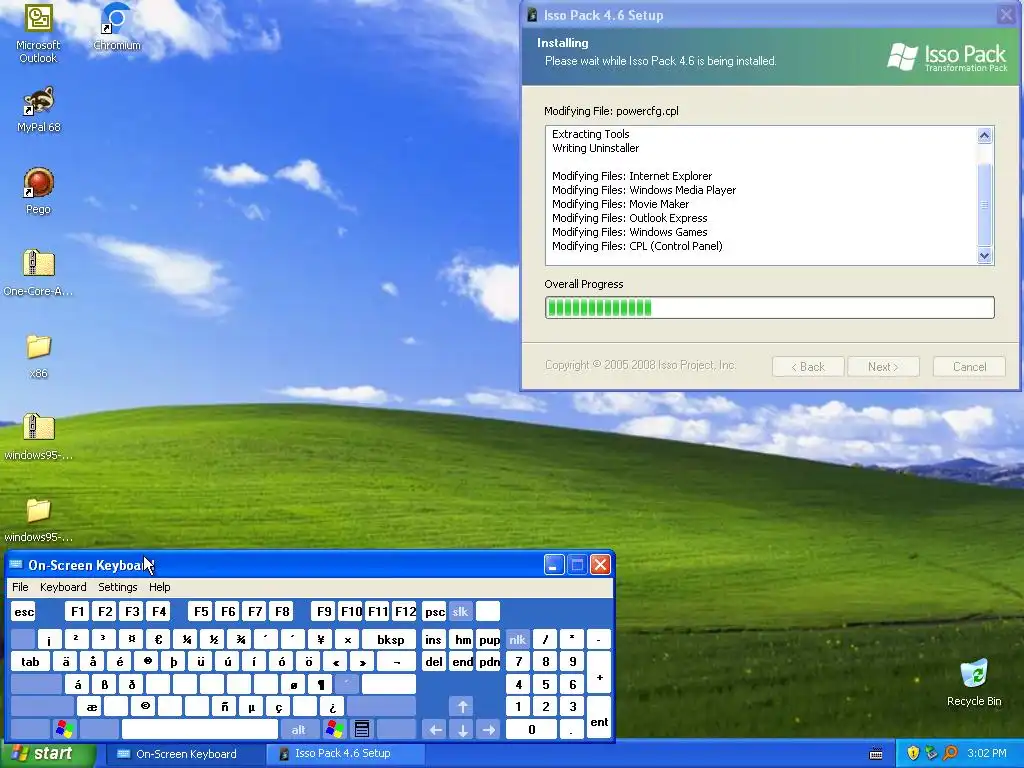Select 'Modifying Files: Outlook Express' log line
1024x768 pixels.
tap(629, 218)
